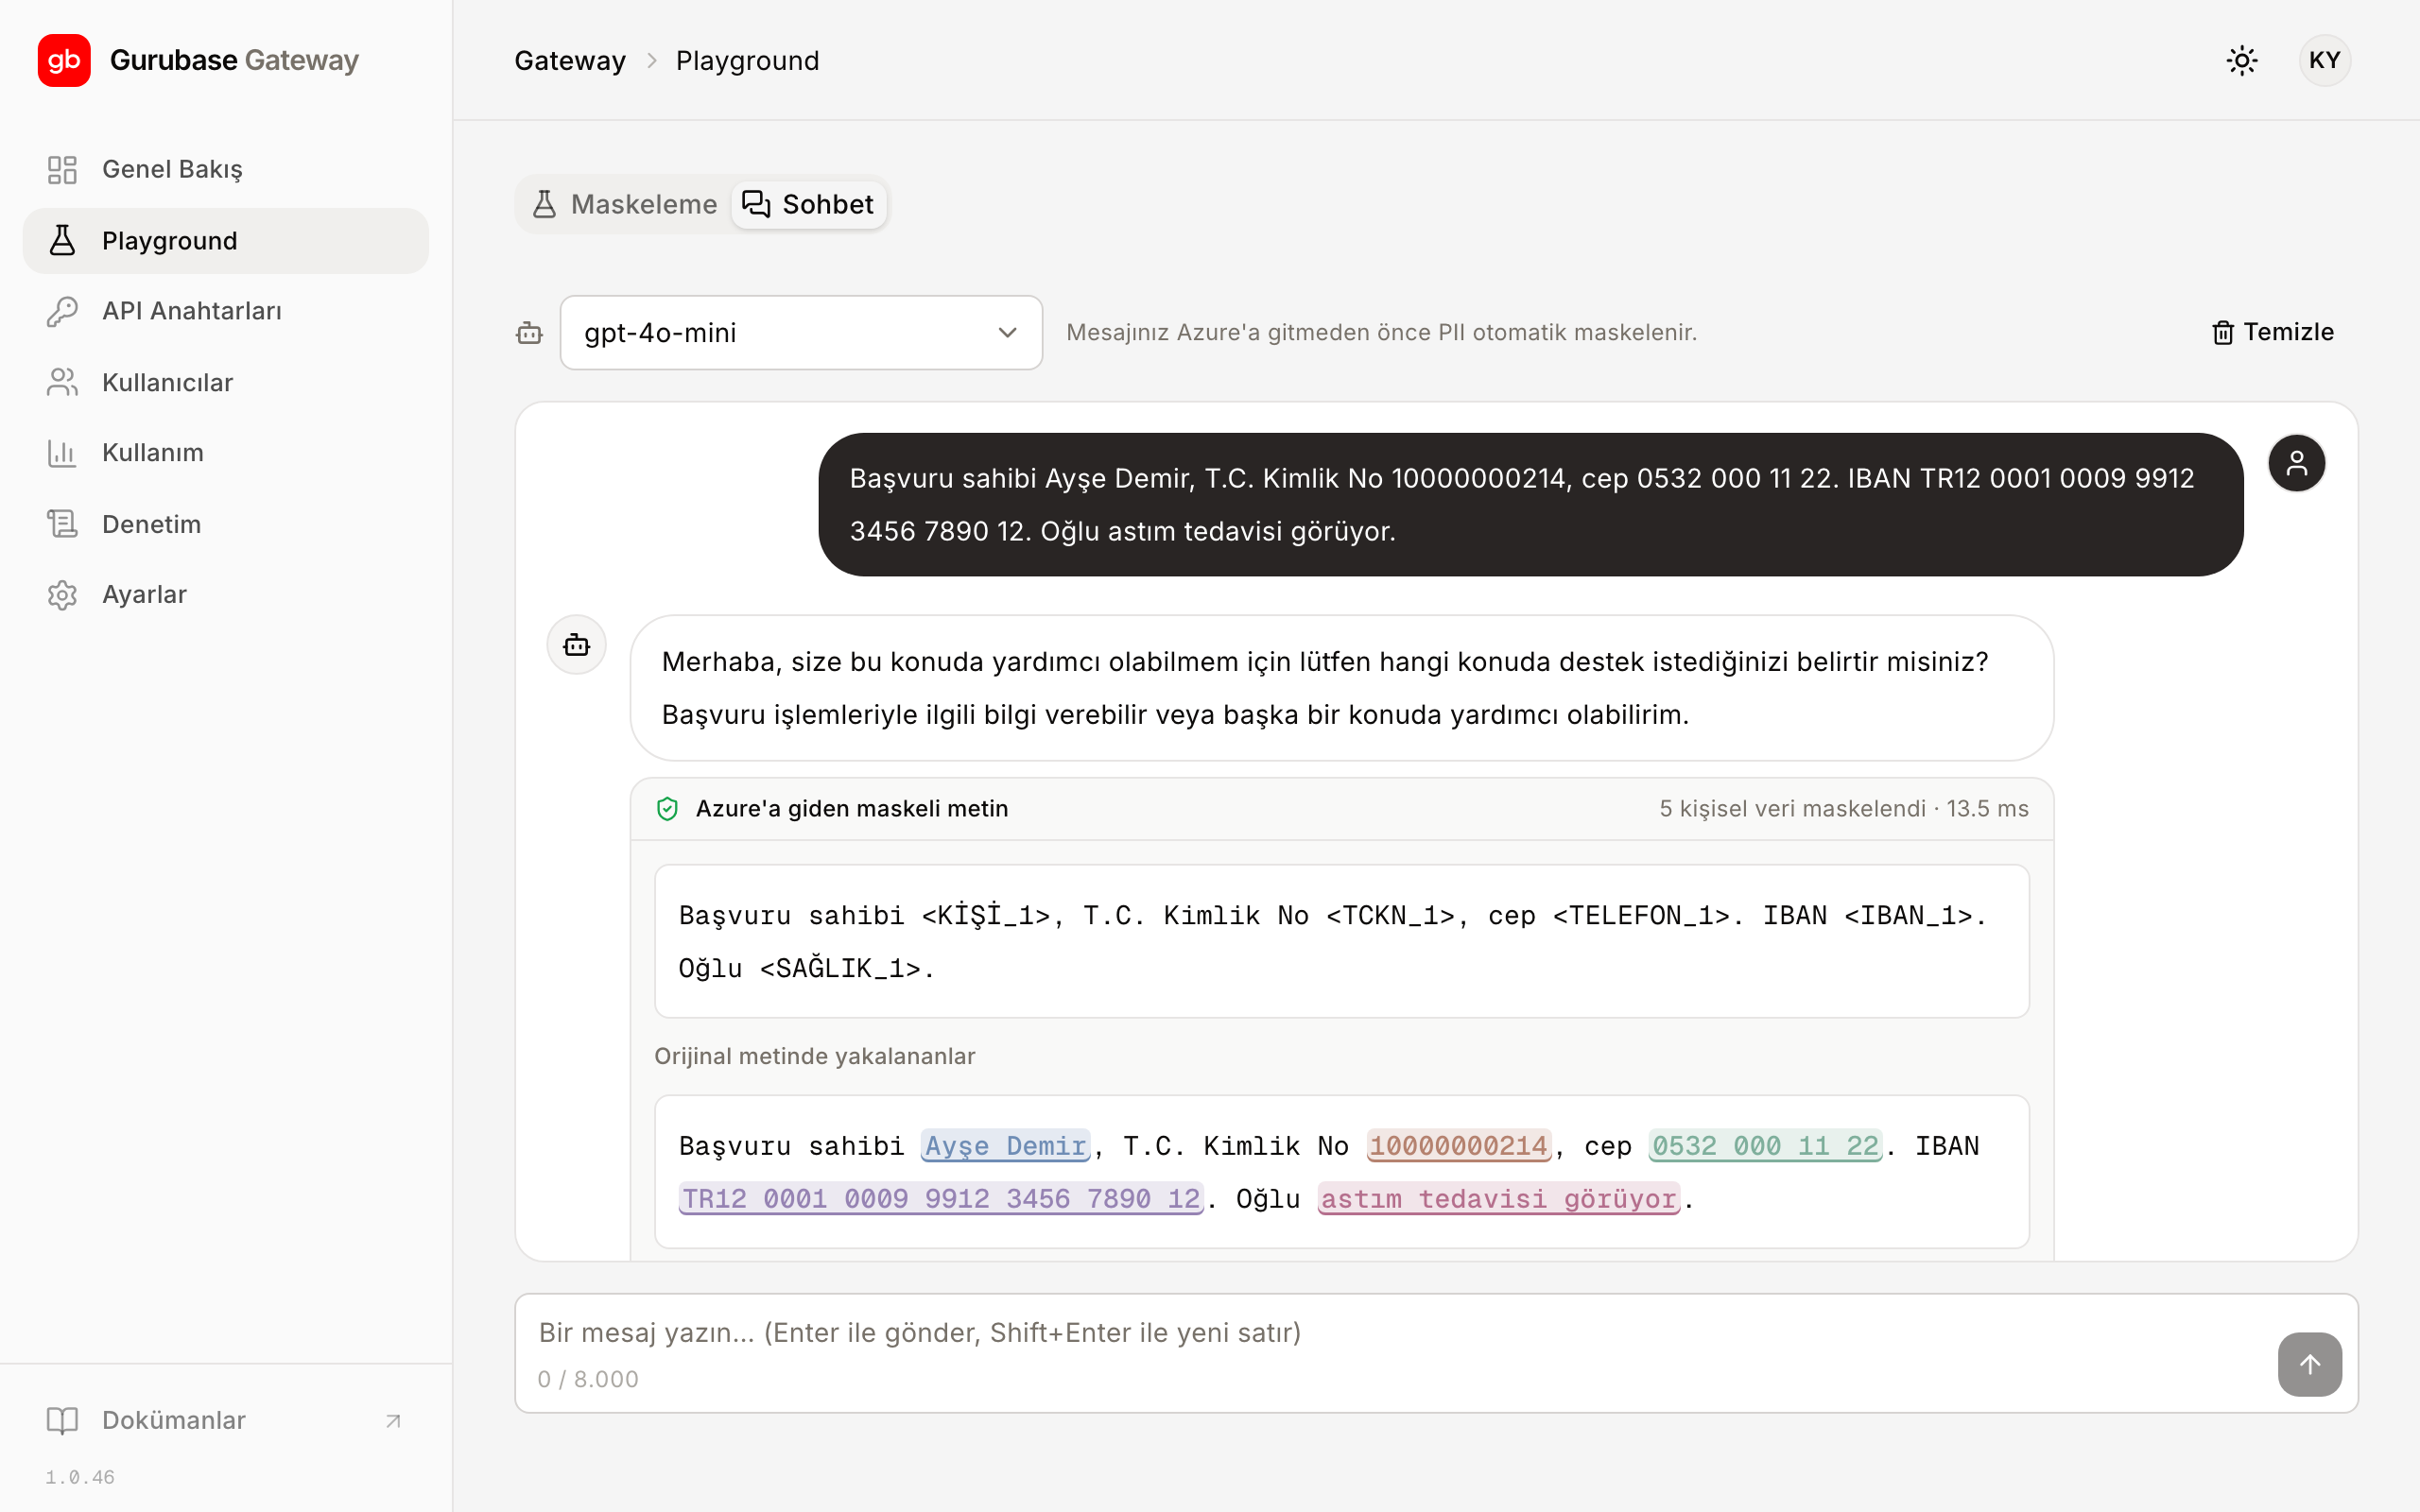This screenshot has height=1512, width=2420.
Task: Click the Gateway breadcrumb
Action: [x=570, y=61]
